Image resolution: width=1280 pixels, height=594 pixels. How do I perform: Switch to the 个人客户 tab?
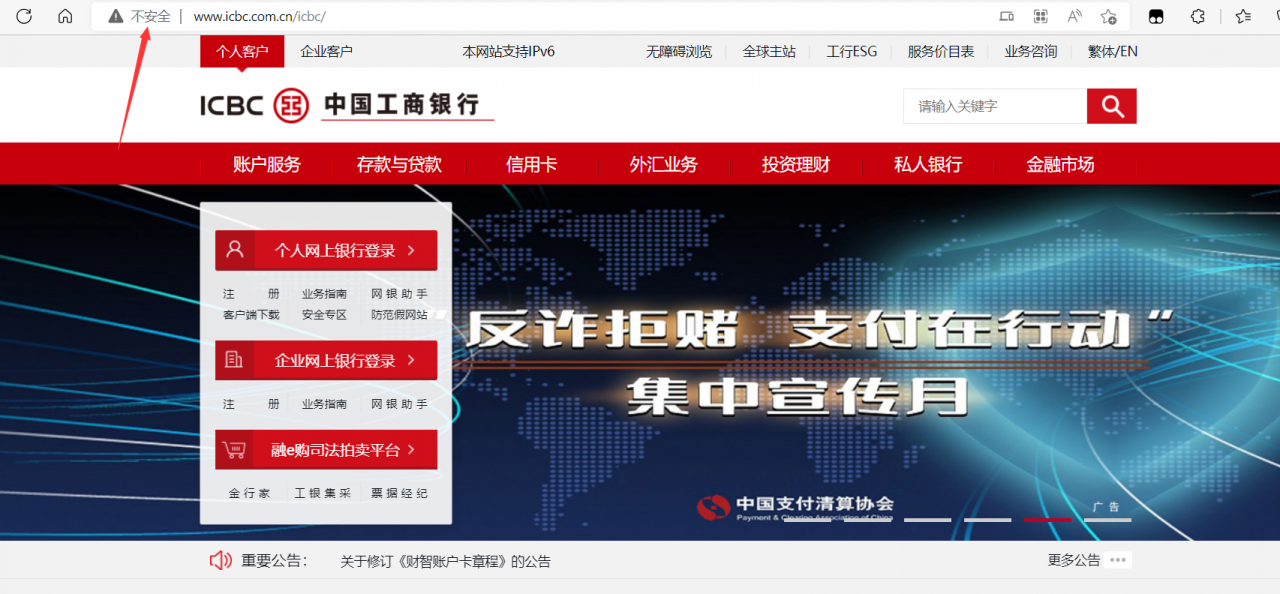click(242, 51)
